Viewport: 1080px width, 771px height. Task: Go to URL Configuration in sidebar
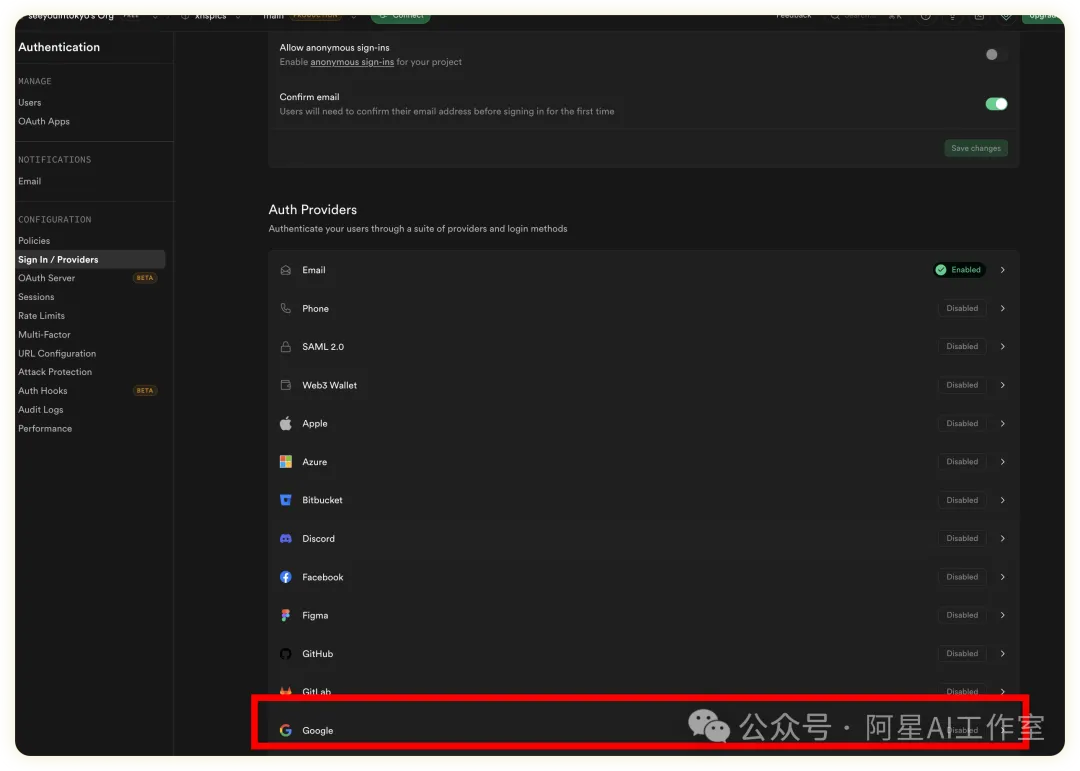coord(57,354)
